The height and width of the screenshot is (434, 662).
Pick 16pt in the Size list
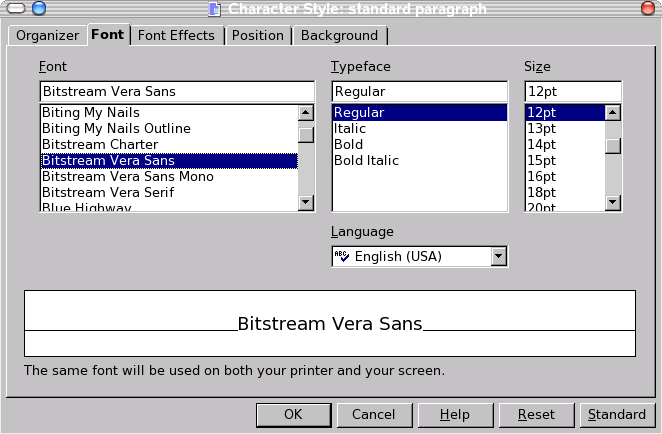(x=541, y=176)
